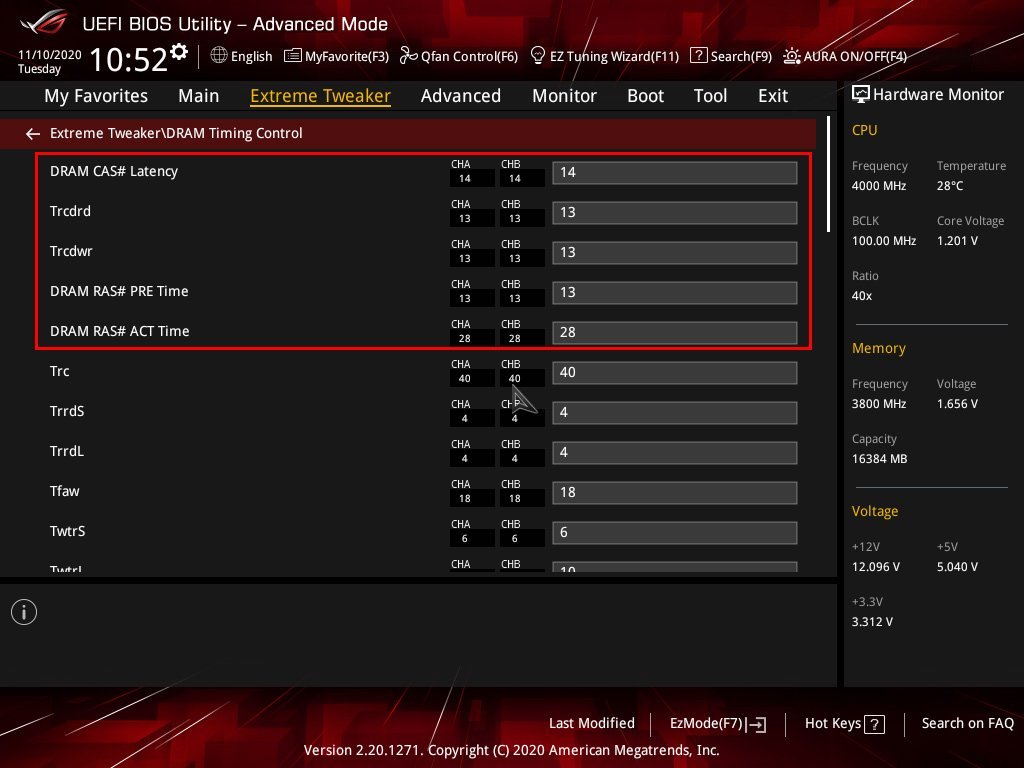Open the Boot tab
Screen dimensions: 1024x768
coord(645,96)
